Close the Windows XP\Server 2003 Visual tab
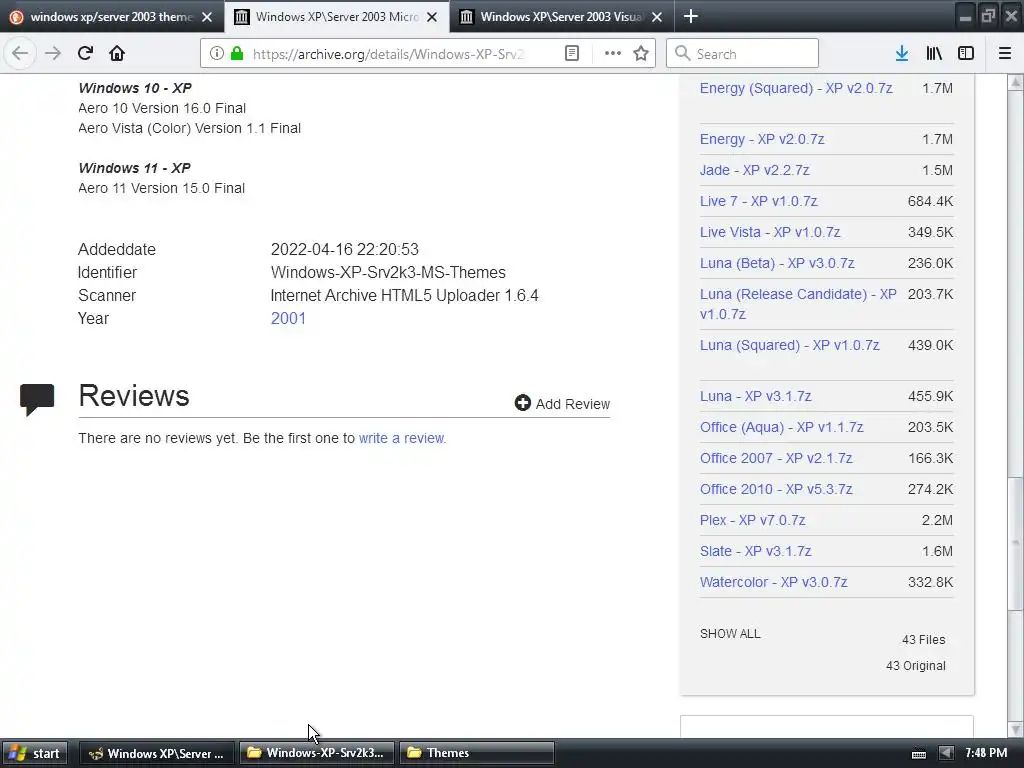Viewport: 1024px width, 768px height. (x=657, y=17)
